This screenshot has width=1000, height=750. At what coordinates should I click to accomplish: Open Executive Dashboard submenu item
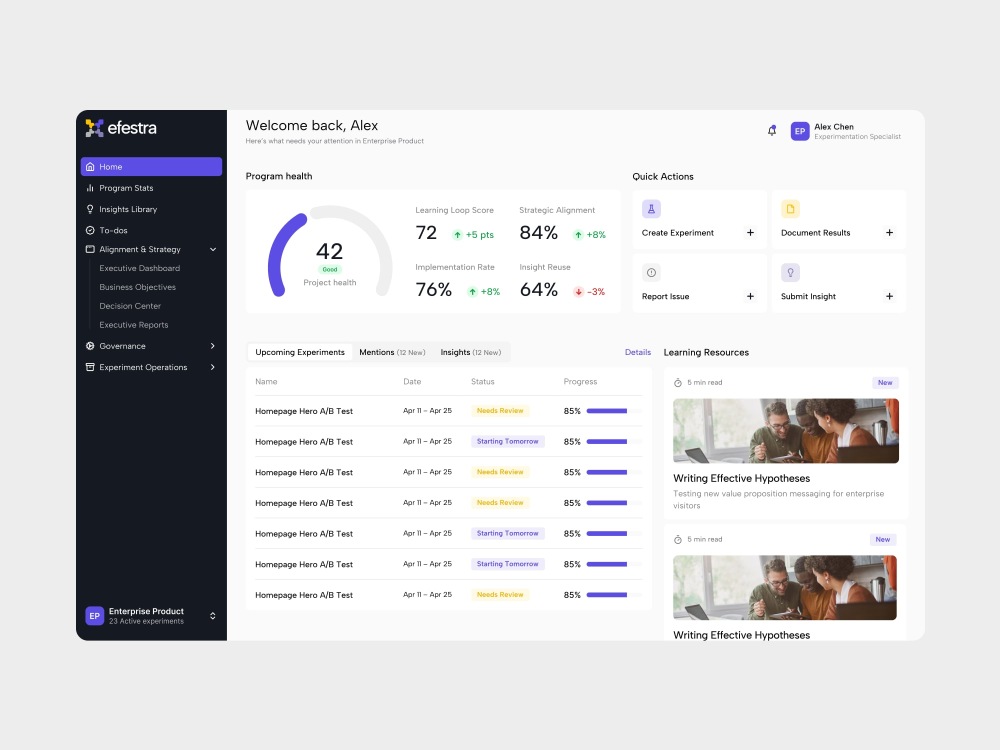pos(140,268)
